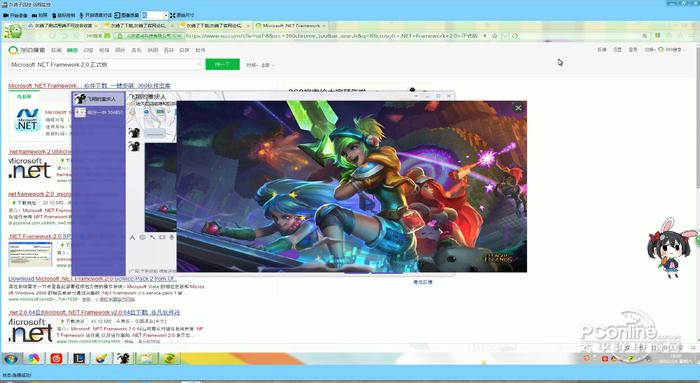Click the microphone icon in the chat toolbar

[x=172, y=237]
